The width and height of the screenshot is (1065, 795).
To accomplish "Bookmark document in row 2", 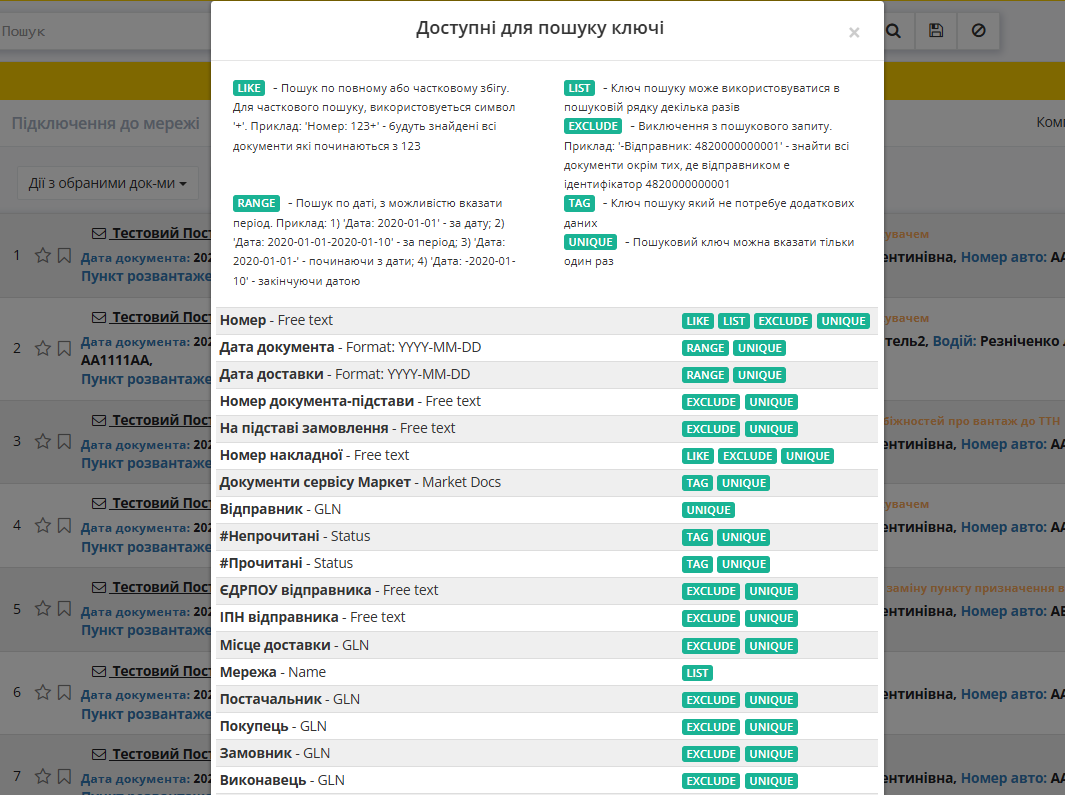I will (x=64, y=348).
